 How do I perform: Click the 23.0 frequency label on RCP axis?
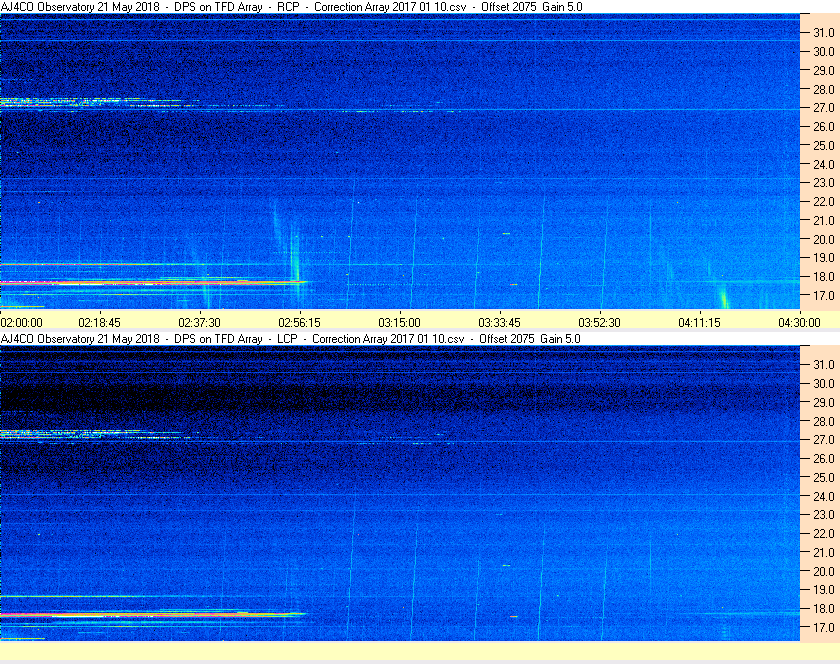(824, 183)
